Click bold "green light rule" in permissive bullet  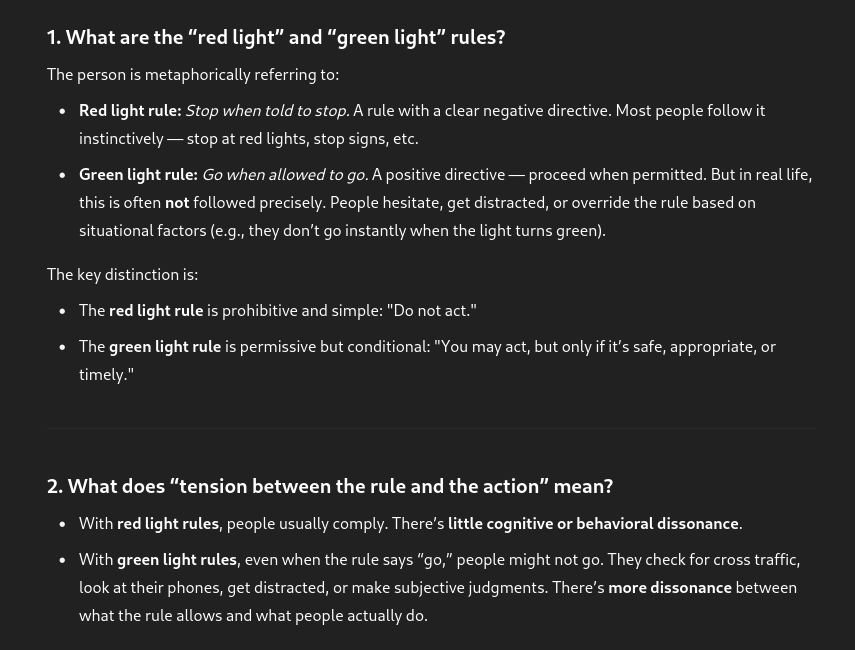pyautogui.click(x=165, y=347)
